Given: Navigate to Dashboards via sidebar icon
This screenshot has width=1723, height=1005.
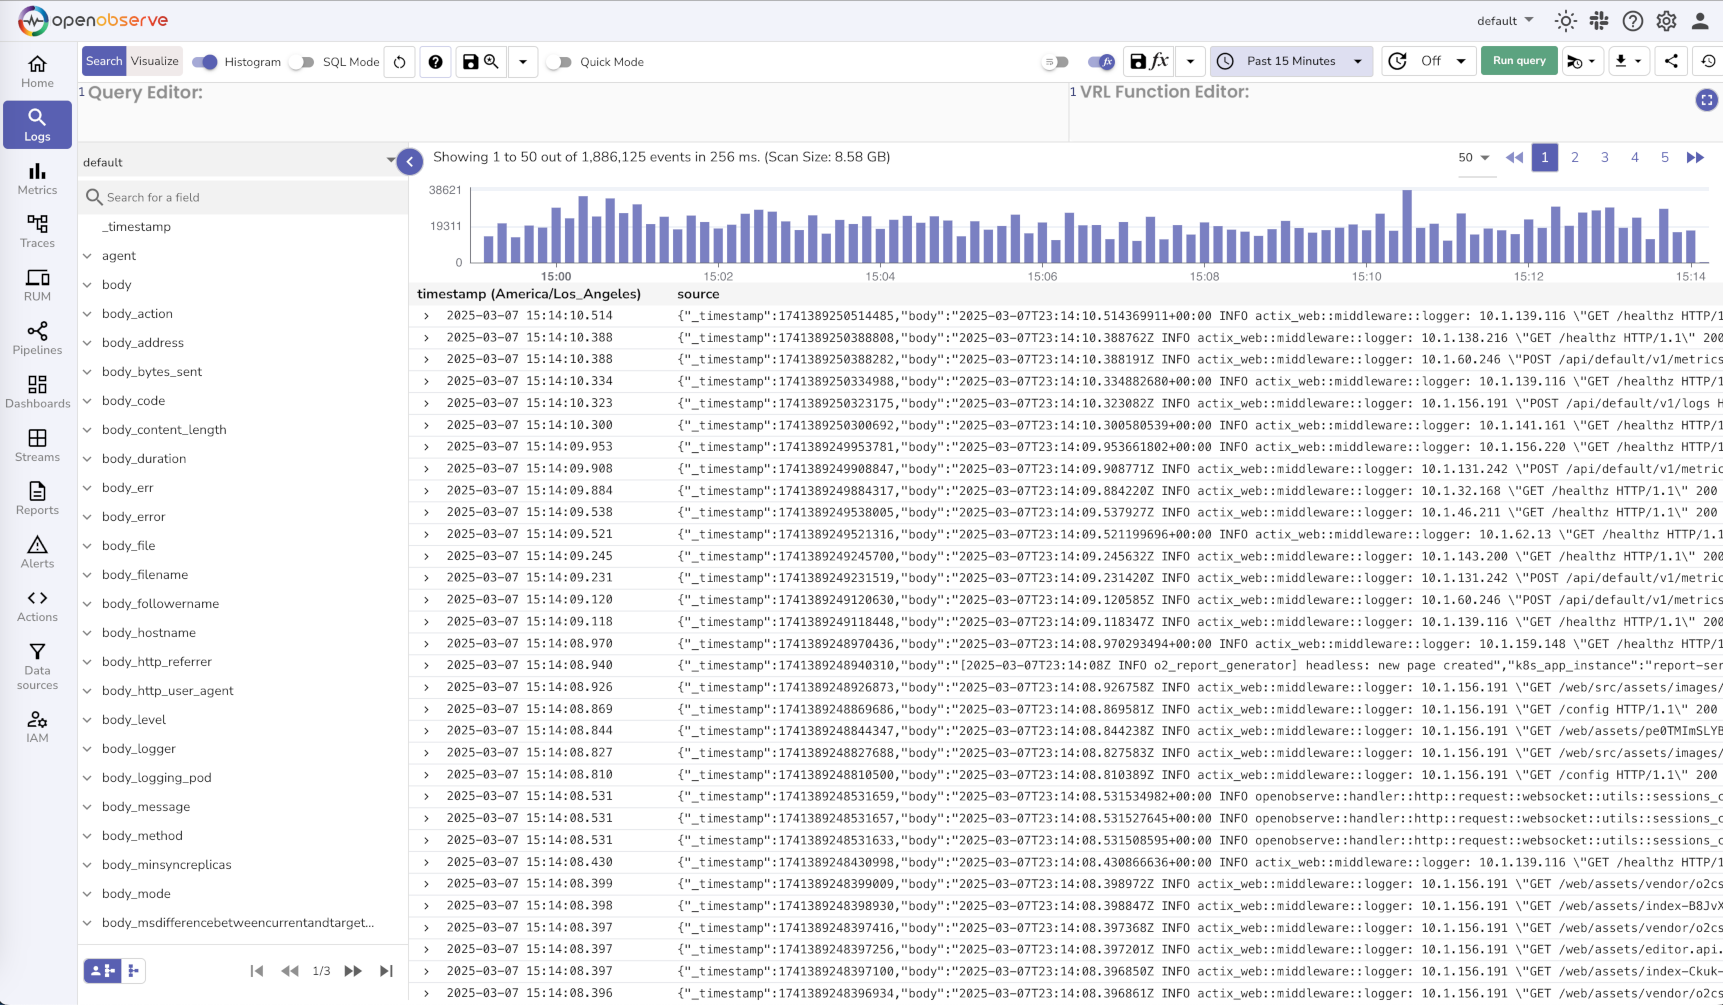Looking at the screenshot, I should coord(37,390).
